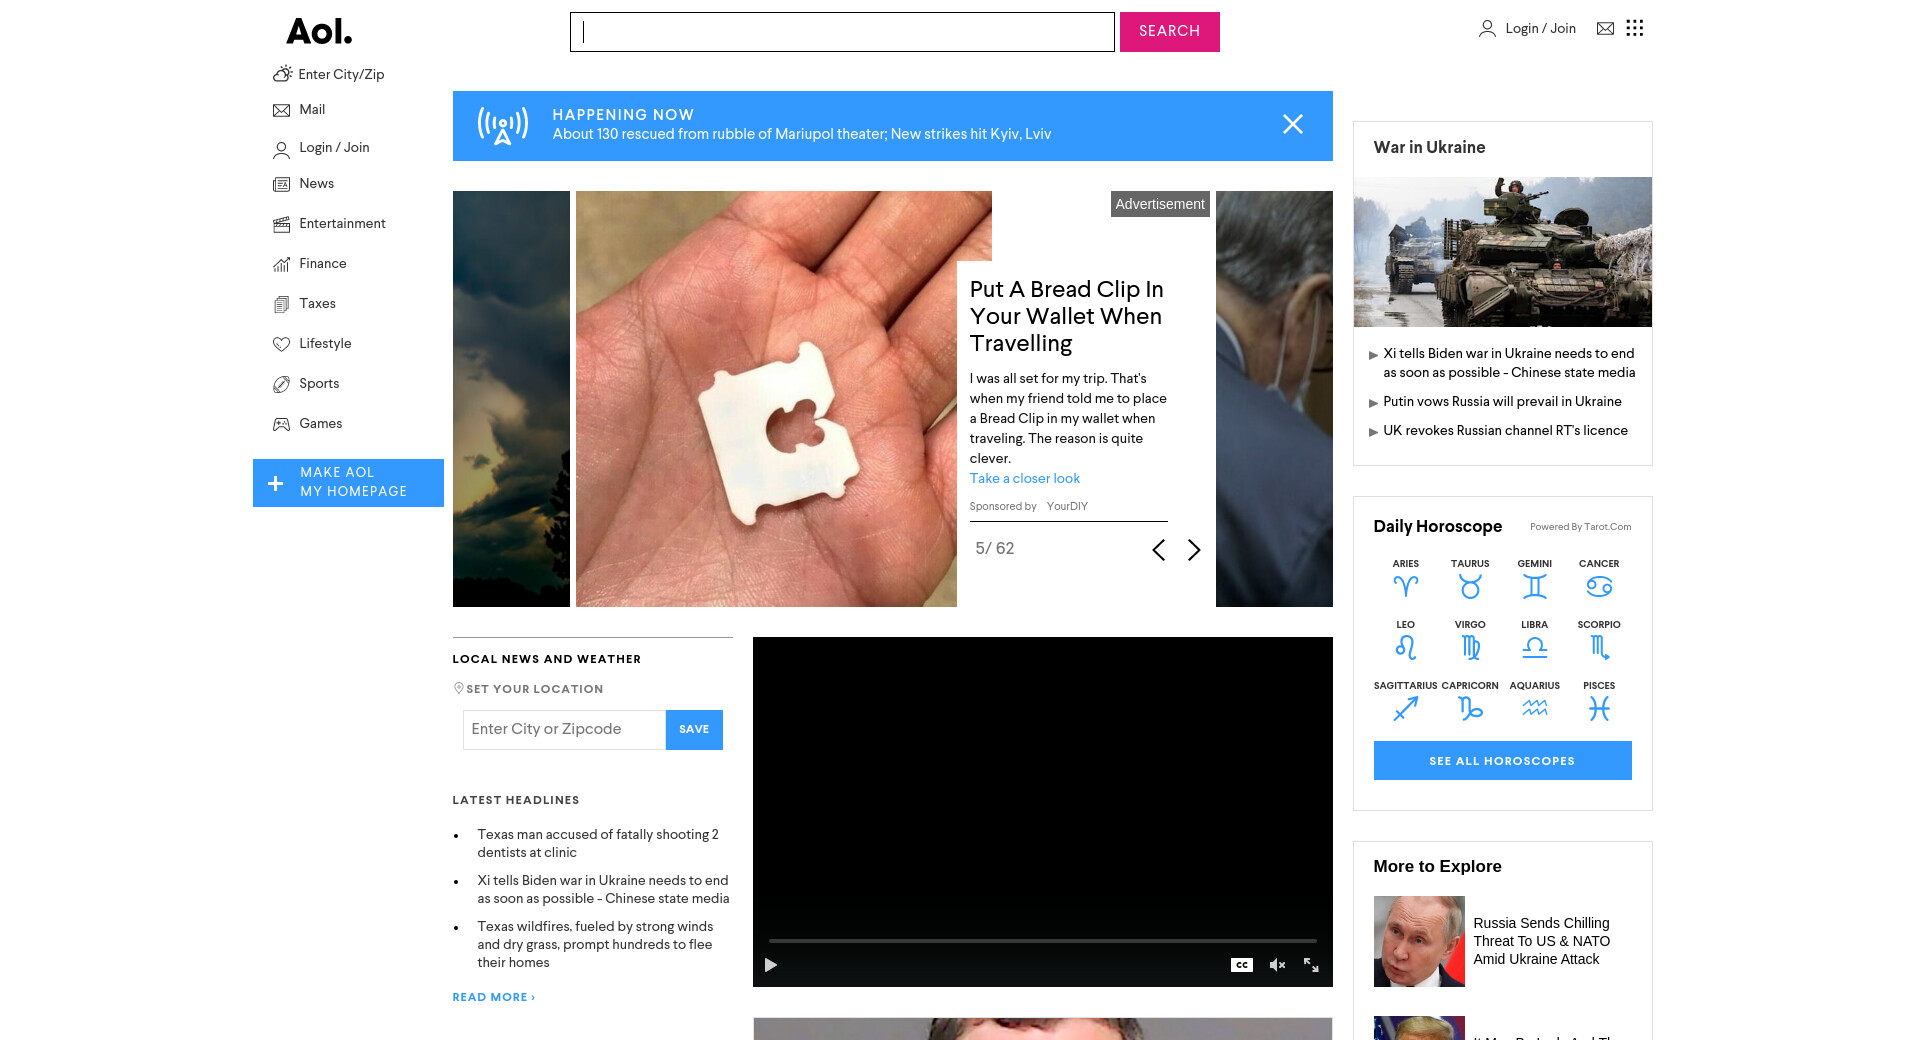The width and height of the screenshot is (1920, 1040).
Task: Go back with the previous slide arrow
Action: (1158, 550)
